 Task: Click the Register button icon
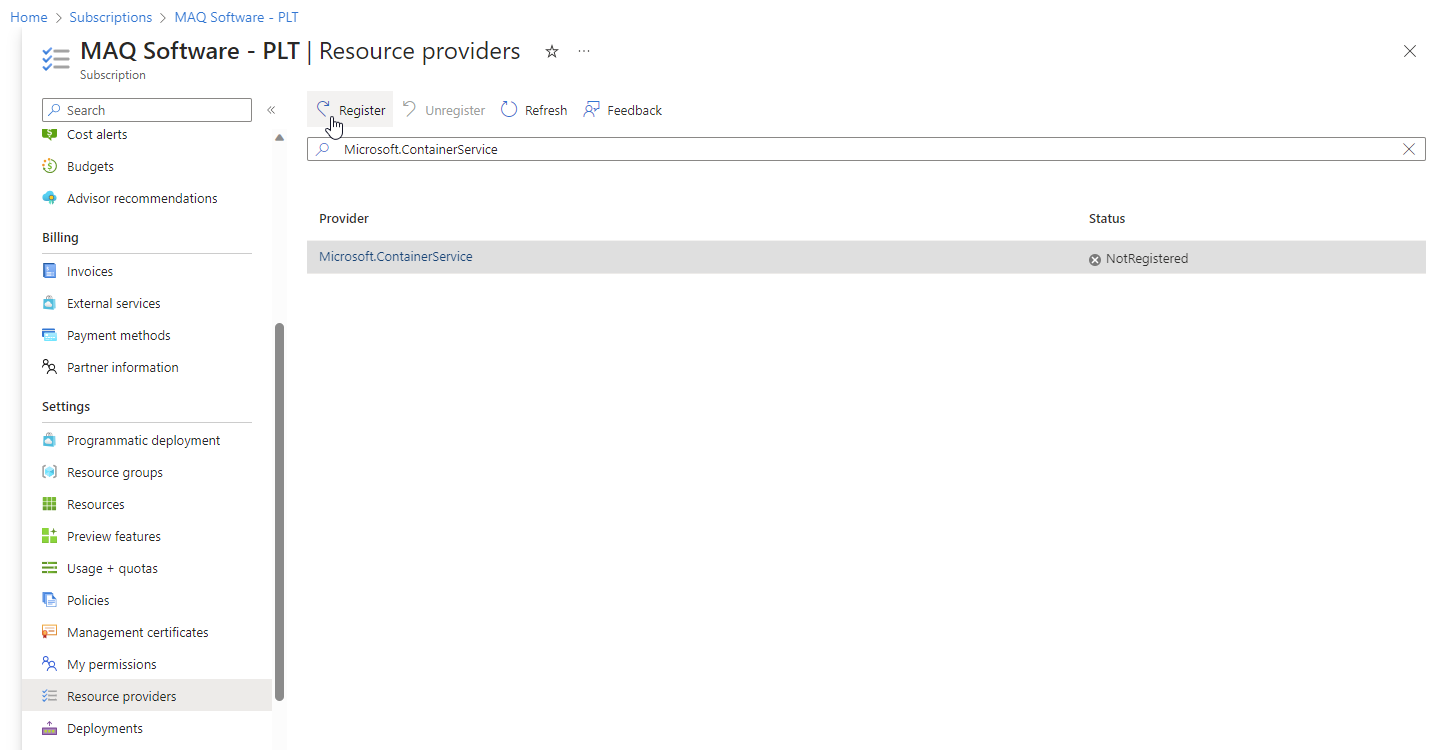324,108
